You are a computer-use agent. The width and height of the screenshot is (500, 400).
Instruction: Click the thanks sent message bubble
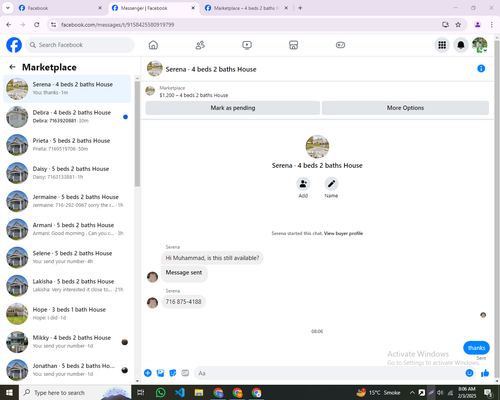click(x=476, y=348)
